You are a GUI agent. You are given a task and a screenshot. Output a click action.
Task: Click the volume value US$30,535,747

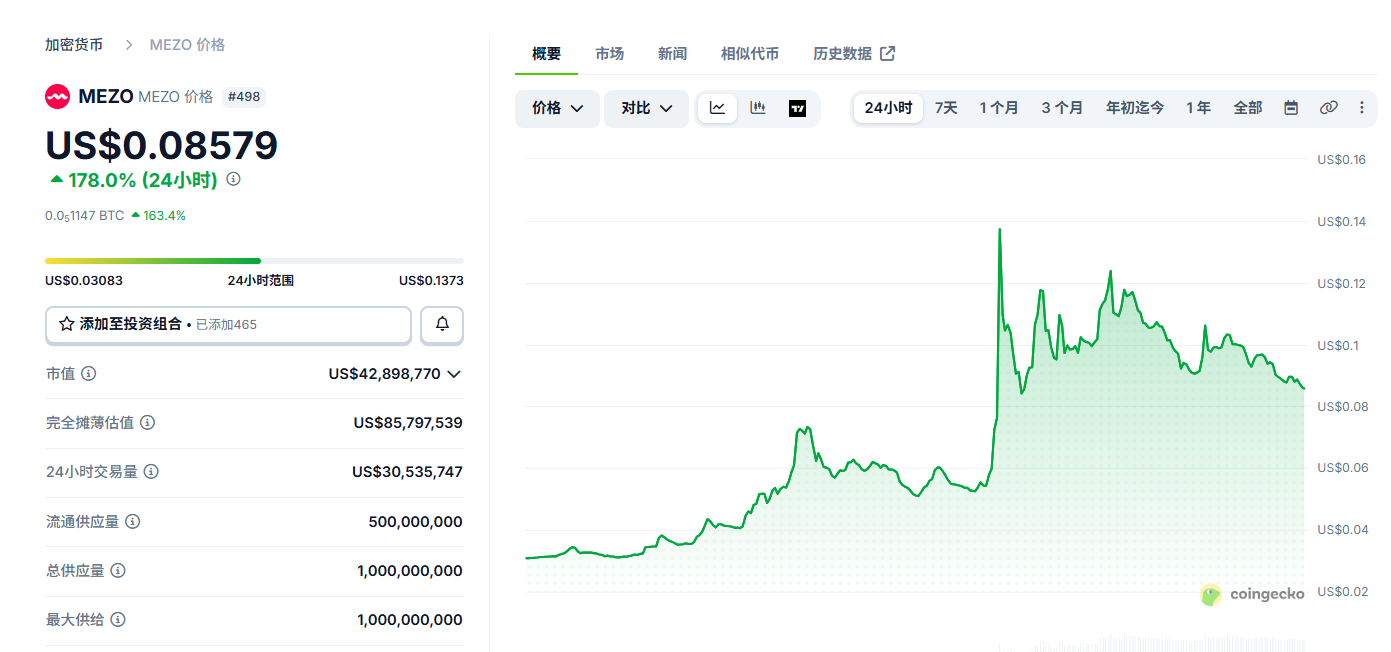click(407, 472)
